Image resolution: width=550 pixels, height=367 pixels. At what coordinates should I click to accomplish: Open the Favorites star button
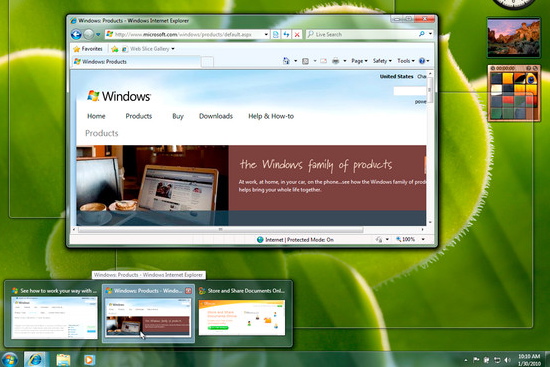(x=88, y=49)
